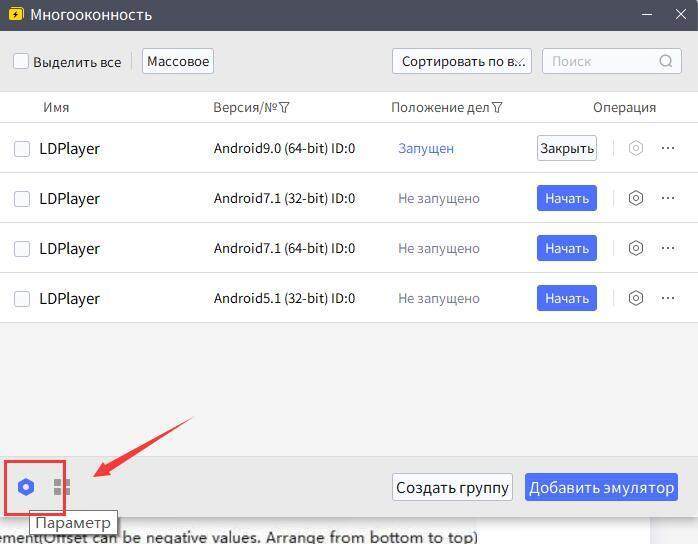Minimize the Многооконность window
This screenshot has height=544, width=698.
pos(647,14)
